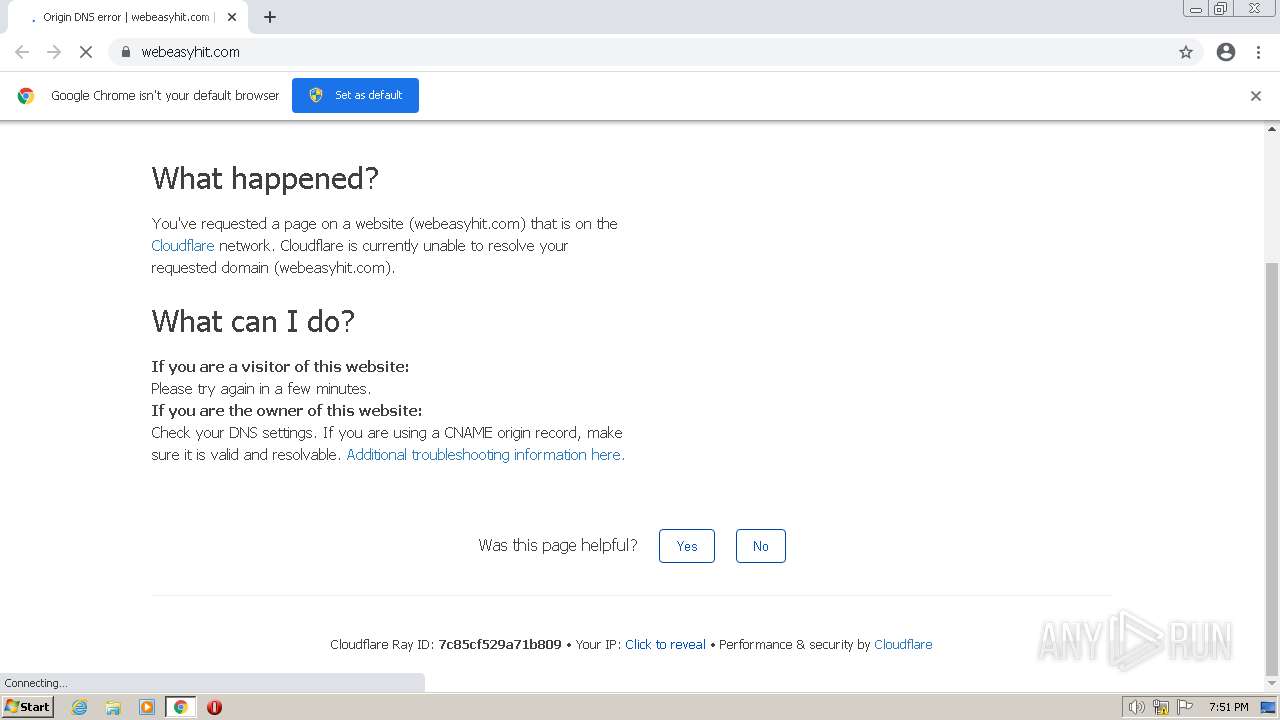Open File Explorer from taskbar
The width and height of the screenshot is (1280, 720).
coord(113,707)
